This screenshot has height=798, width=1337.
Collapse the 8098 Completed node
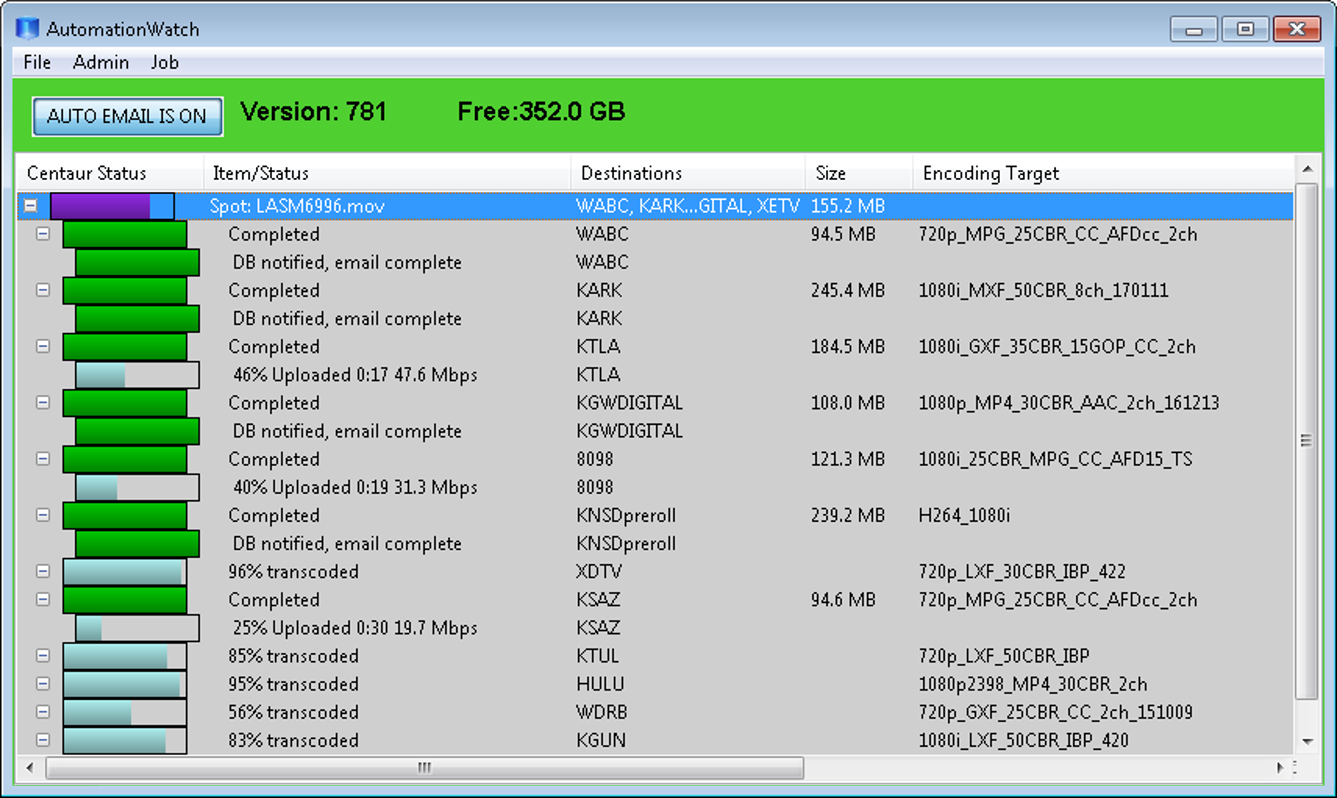pos(43,459)
